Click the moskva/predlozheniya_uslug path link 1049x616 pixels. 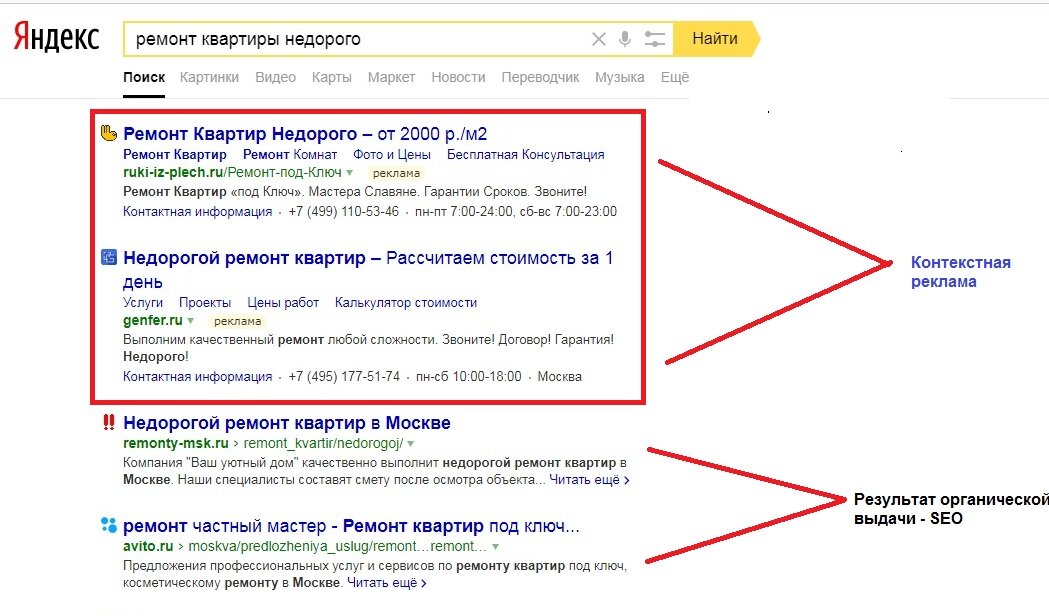[x=337, y=546]
